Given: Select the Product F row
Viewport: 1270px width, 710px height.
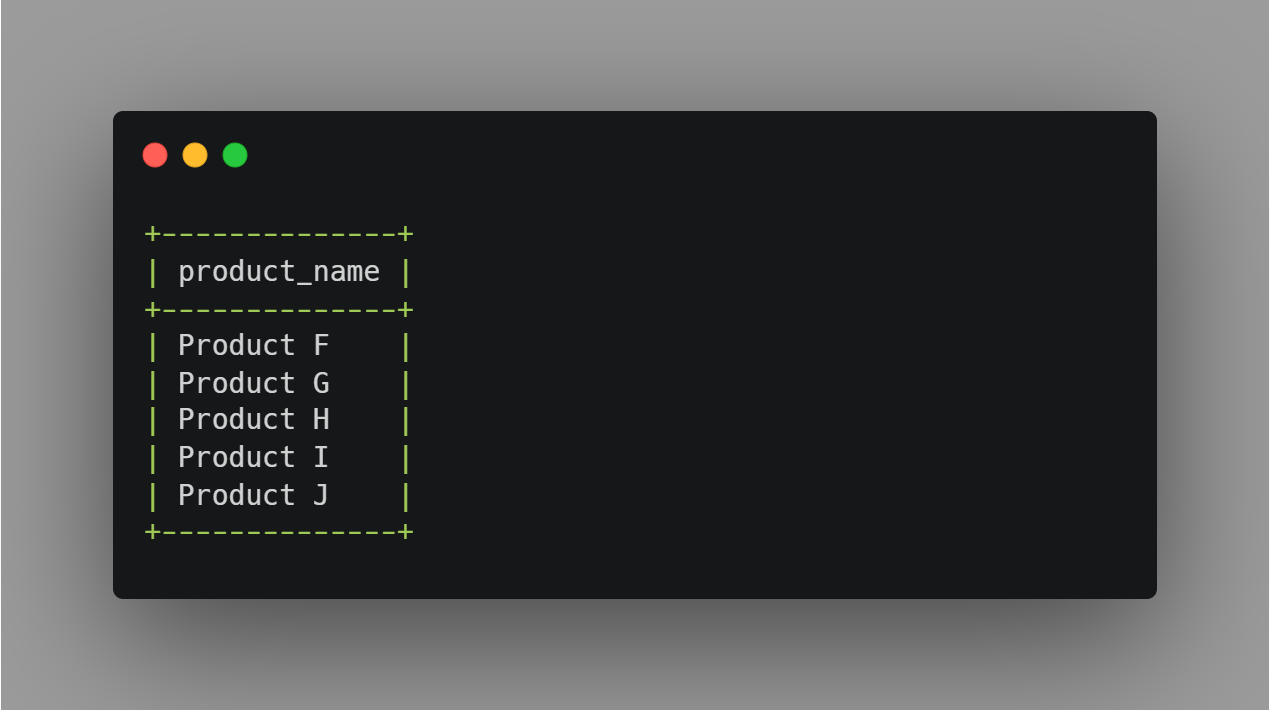Looking at the screenshot, I should click(x=253, y=346).
